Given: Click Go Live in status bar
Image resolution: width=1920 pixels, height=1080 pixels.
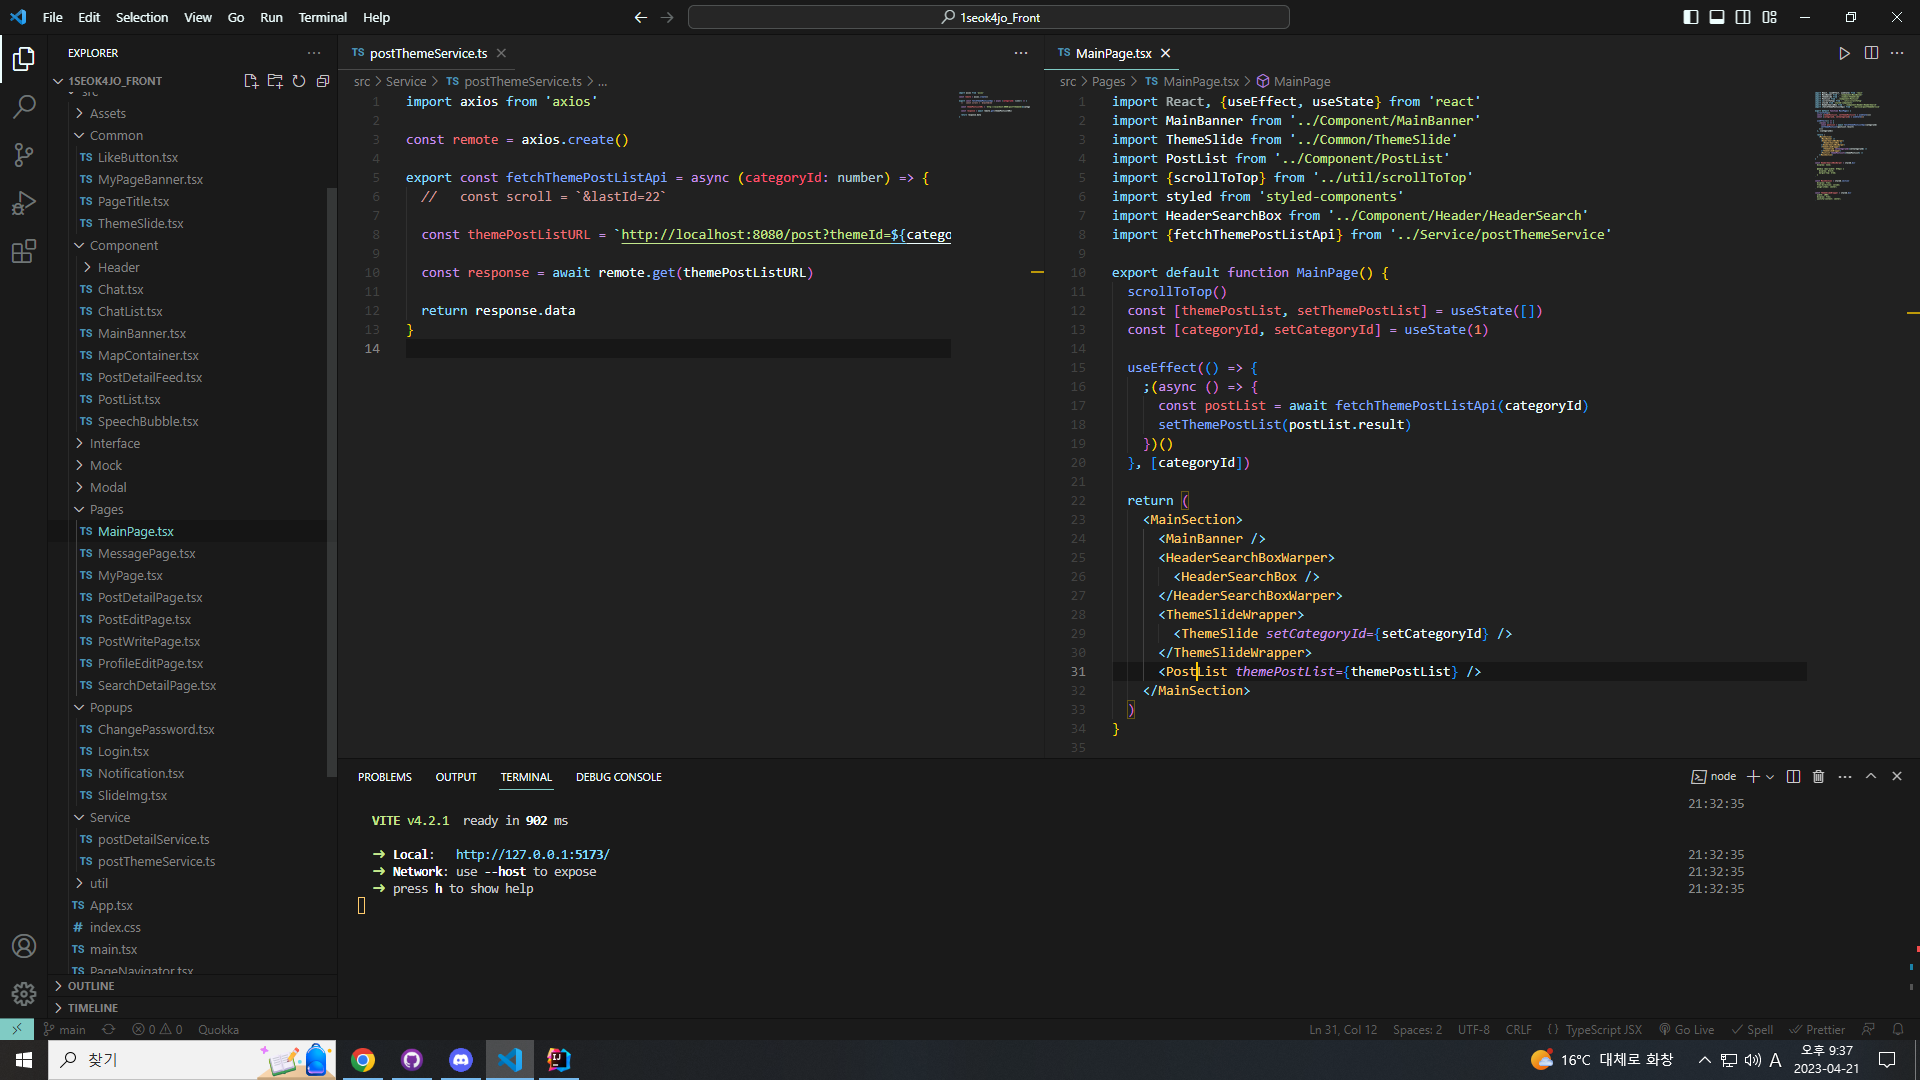Looking at the screenshot, I should coord(1687,1029).
